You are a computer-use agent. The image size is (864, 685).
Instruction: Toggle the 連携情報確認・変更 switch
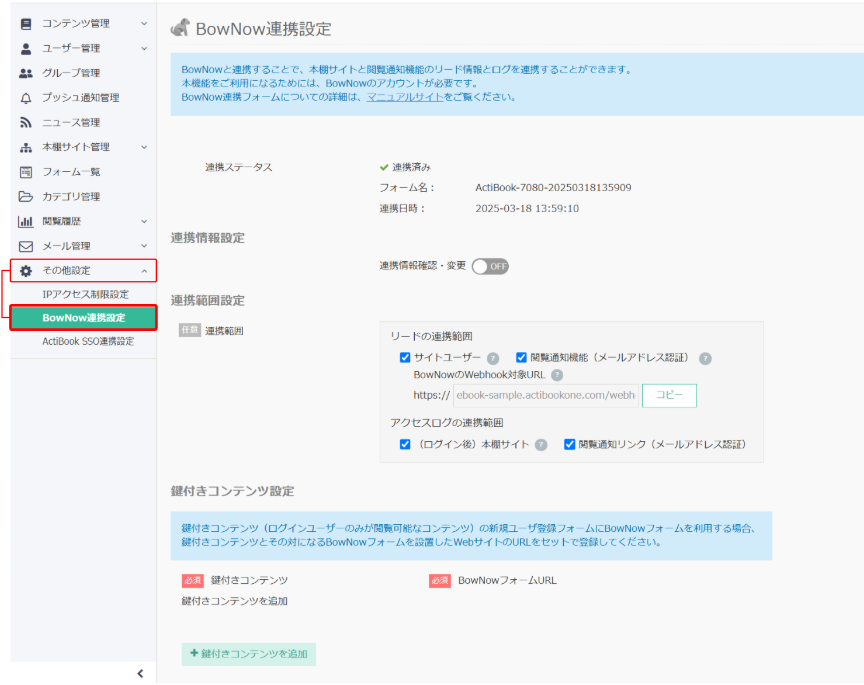[x=490, y=267]
